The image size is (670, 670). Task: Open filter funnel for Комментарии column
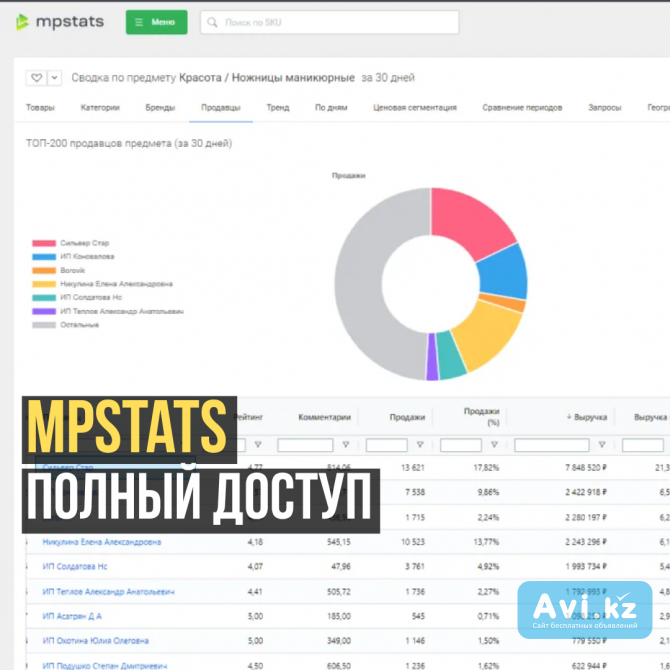point(346,445)
